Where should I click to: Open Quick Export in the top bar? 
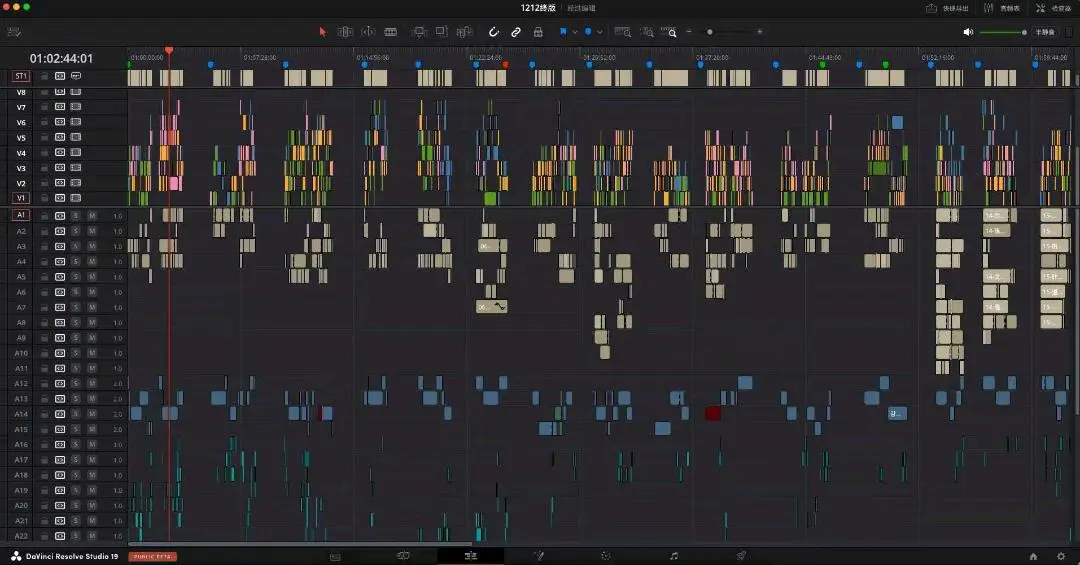pyautogui.click(x=947, y=8)
